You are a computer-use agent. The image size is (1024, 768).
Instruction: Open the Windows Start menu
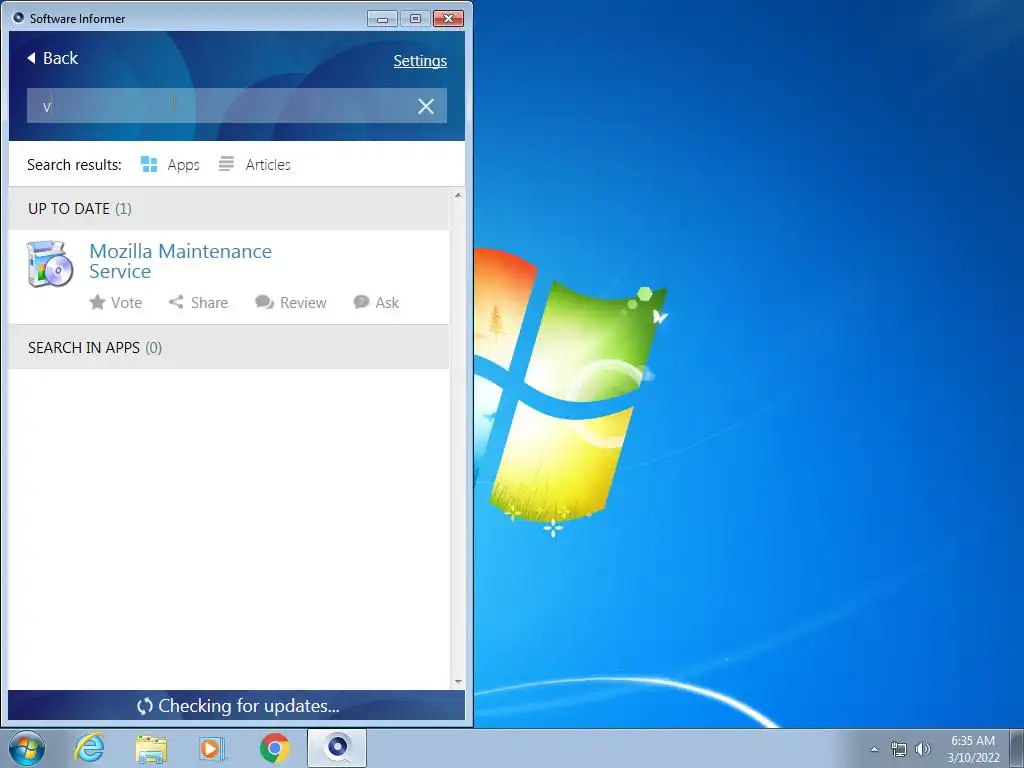click(27, 748)
